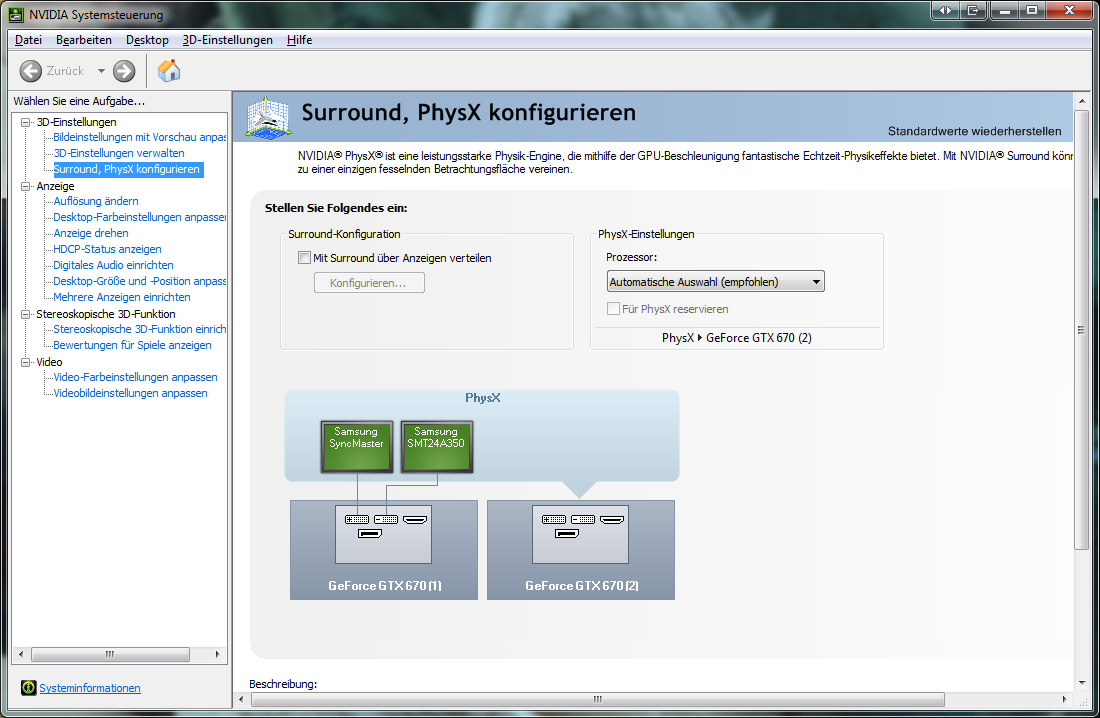Click the Konfigurieren... button
The width and height of the screenshot is (1100, 718).
(369, 283)
